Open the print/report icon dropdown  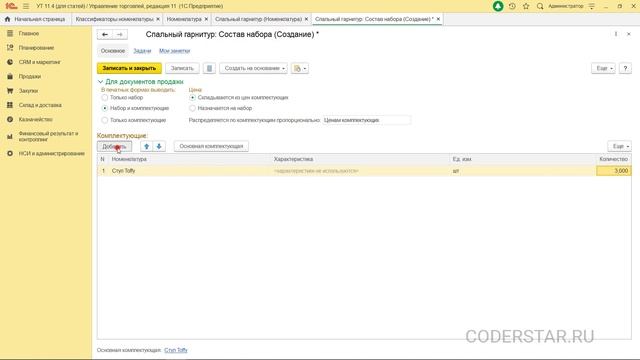tap(300, 68)
